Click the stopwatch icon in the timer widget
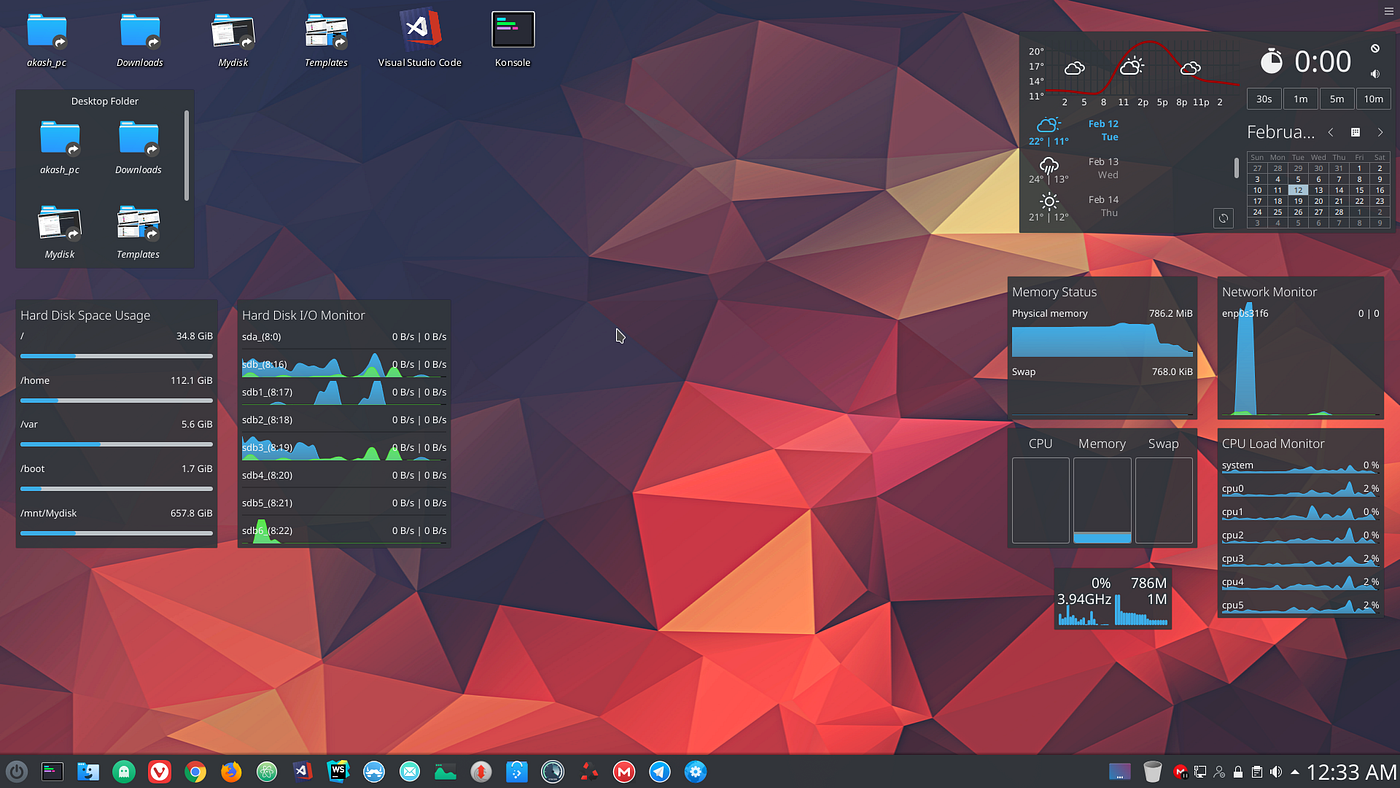Image resolution: width=1400 pixels, height=788 pixels. pos(1270,61)
